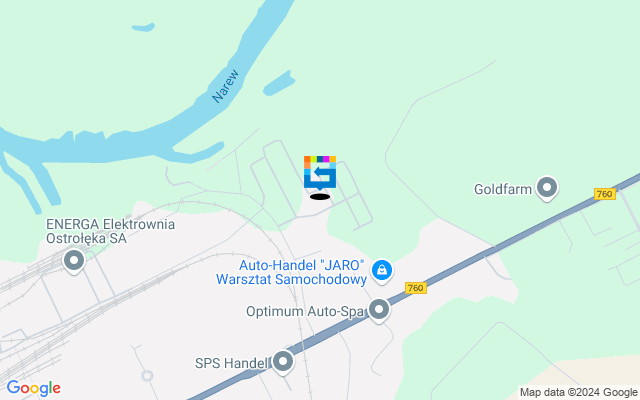Screen dimensions: 640x400
Task: Click the small lake east of Narew
Action: pos(279,83)
